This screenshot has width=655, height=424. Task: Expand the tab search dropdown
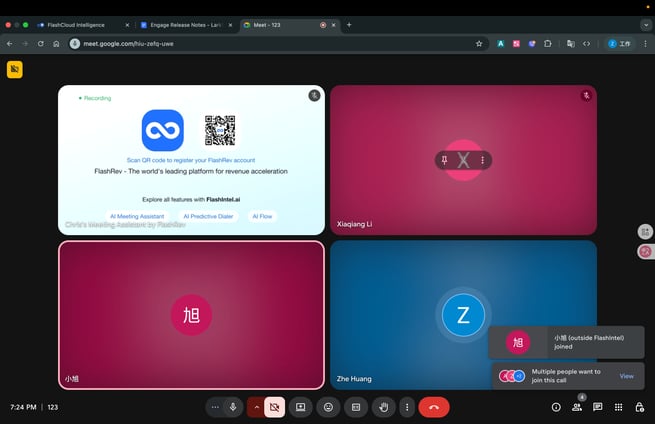click(x=646, y=25)
